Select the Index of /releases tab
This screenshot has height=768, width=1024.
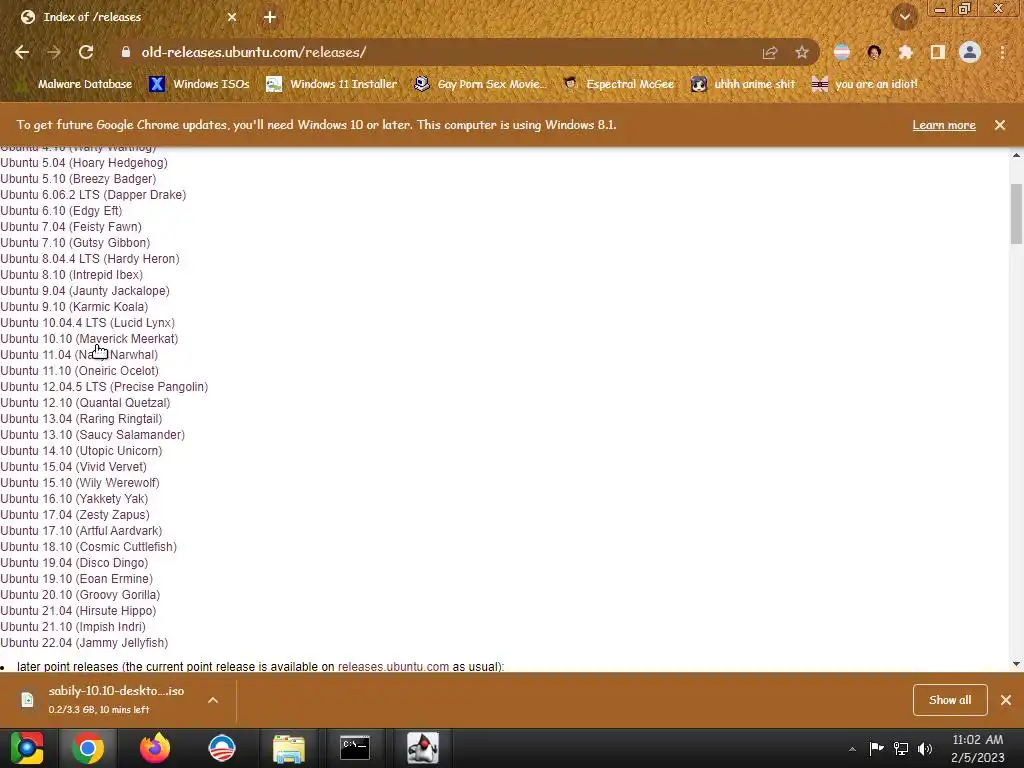click(x=129, y=17)
